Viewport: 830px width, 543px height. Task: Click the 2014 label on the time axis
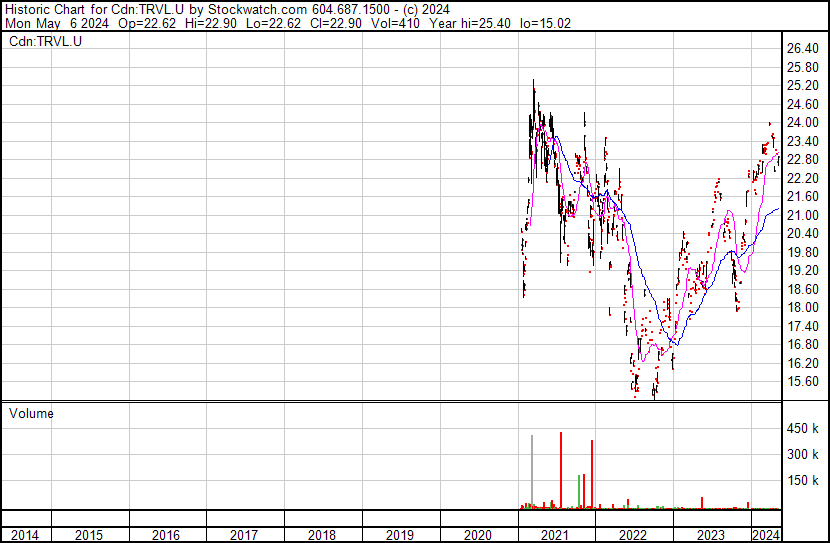(x=24, y=535)
